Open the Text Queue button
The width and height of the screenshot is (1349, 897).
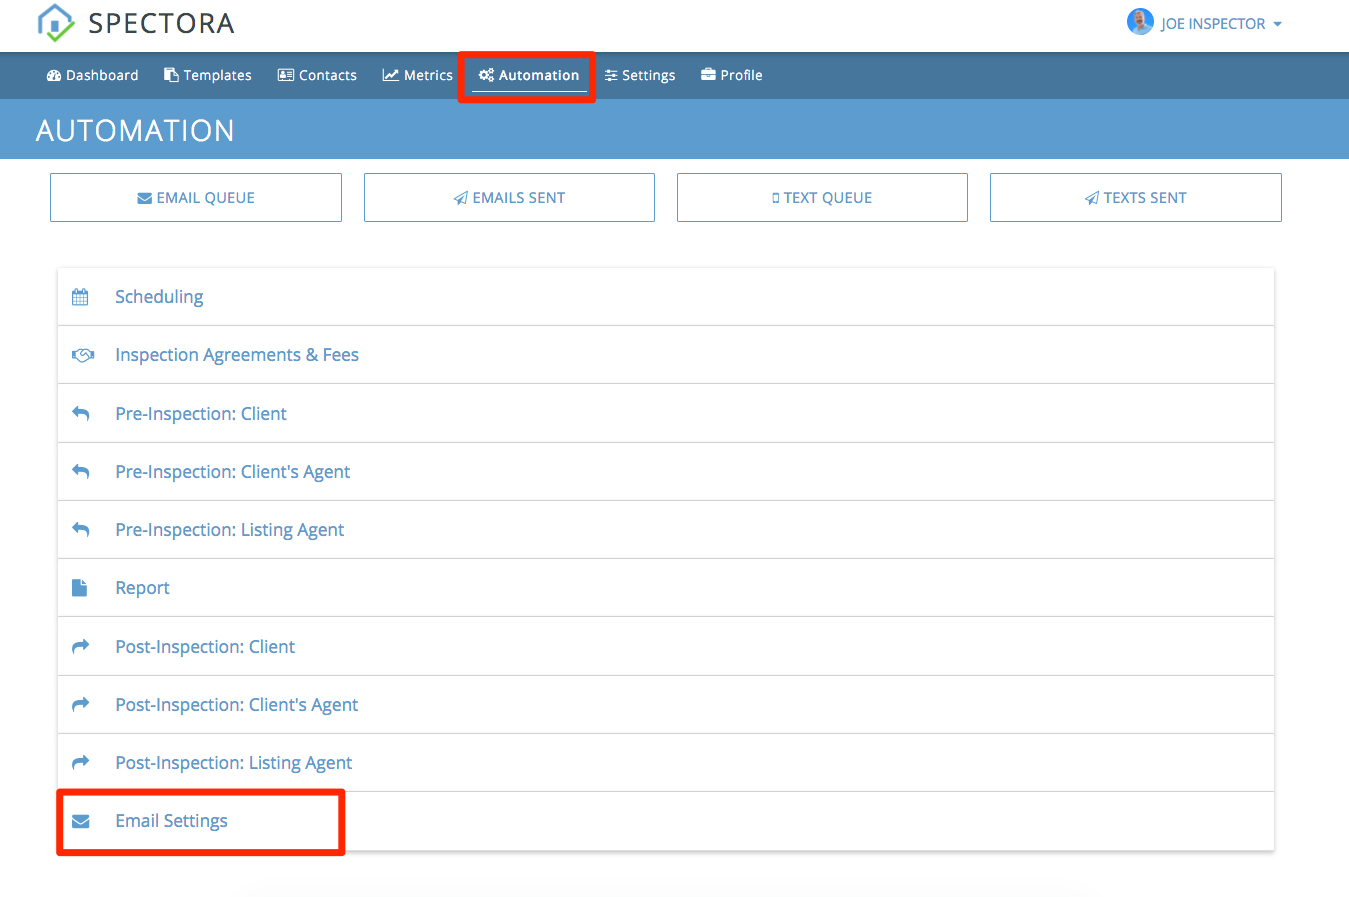pyautogui.click(x=822, y=197)
